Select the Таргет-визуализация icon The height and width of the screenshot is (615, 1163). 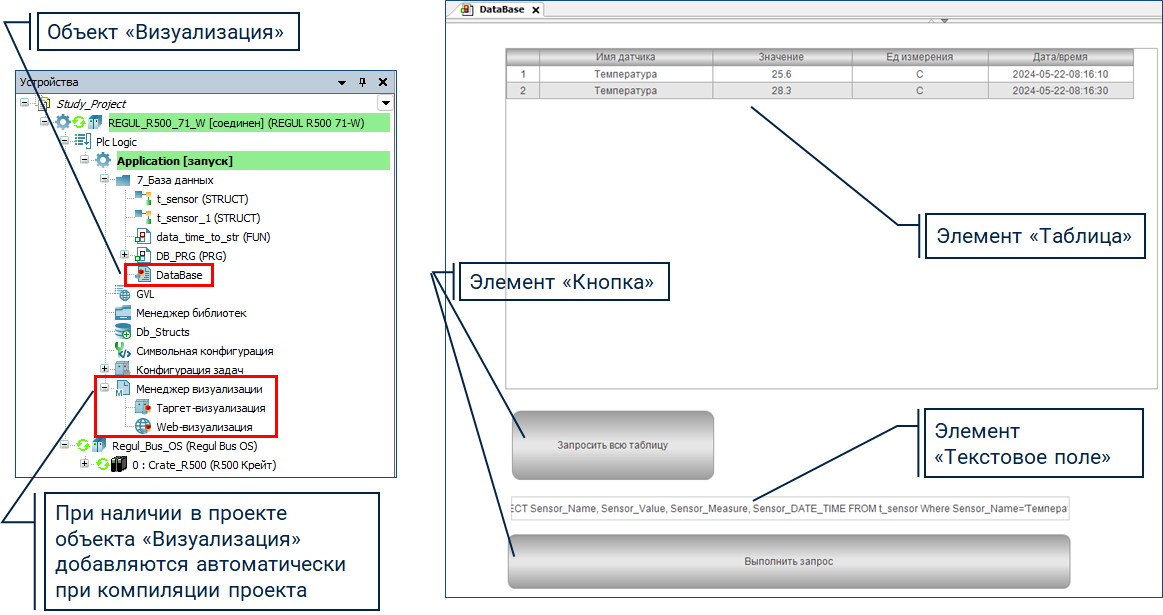pos(142,408)
